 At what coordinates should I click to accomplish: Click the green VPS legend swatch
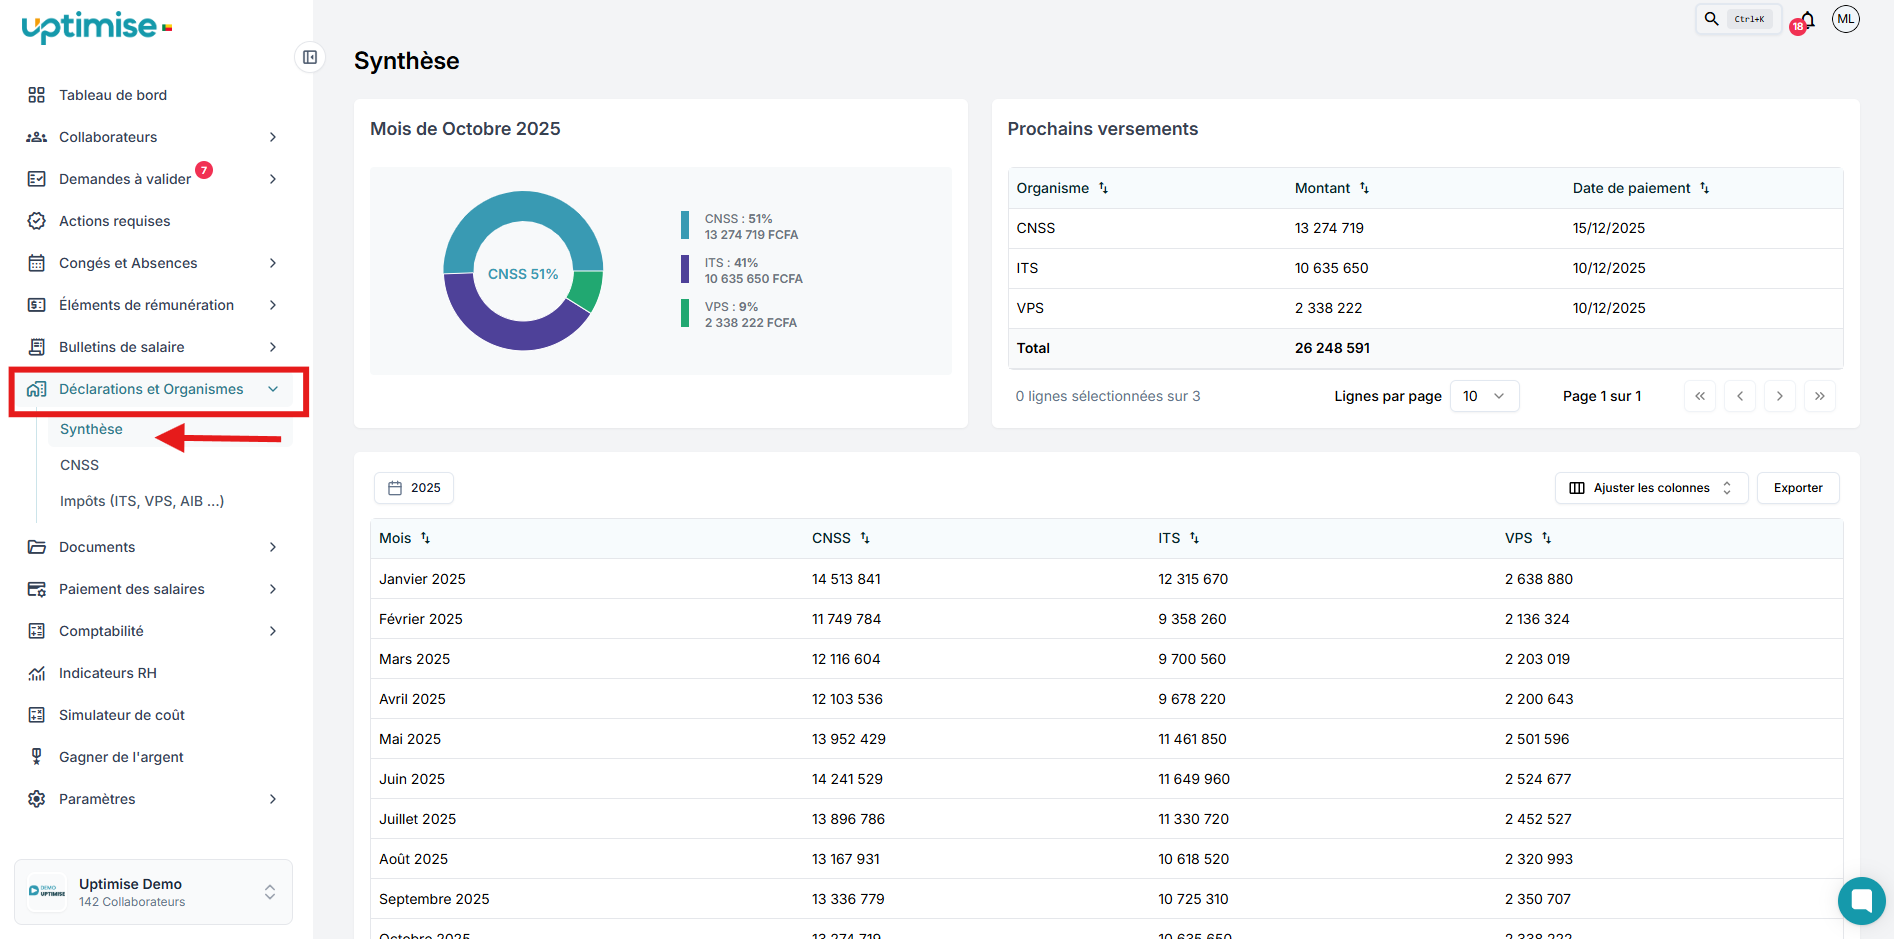(685, 314)
